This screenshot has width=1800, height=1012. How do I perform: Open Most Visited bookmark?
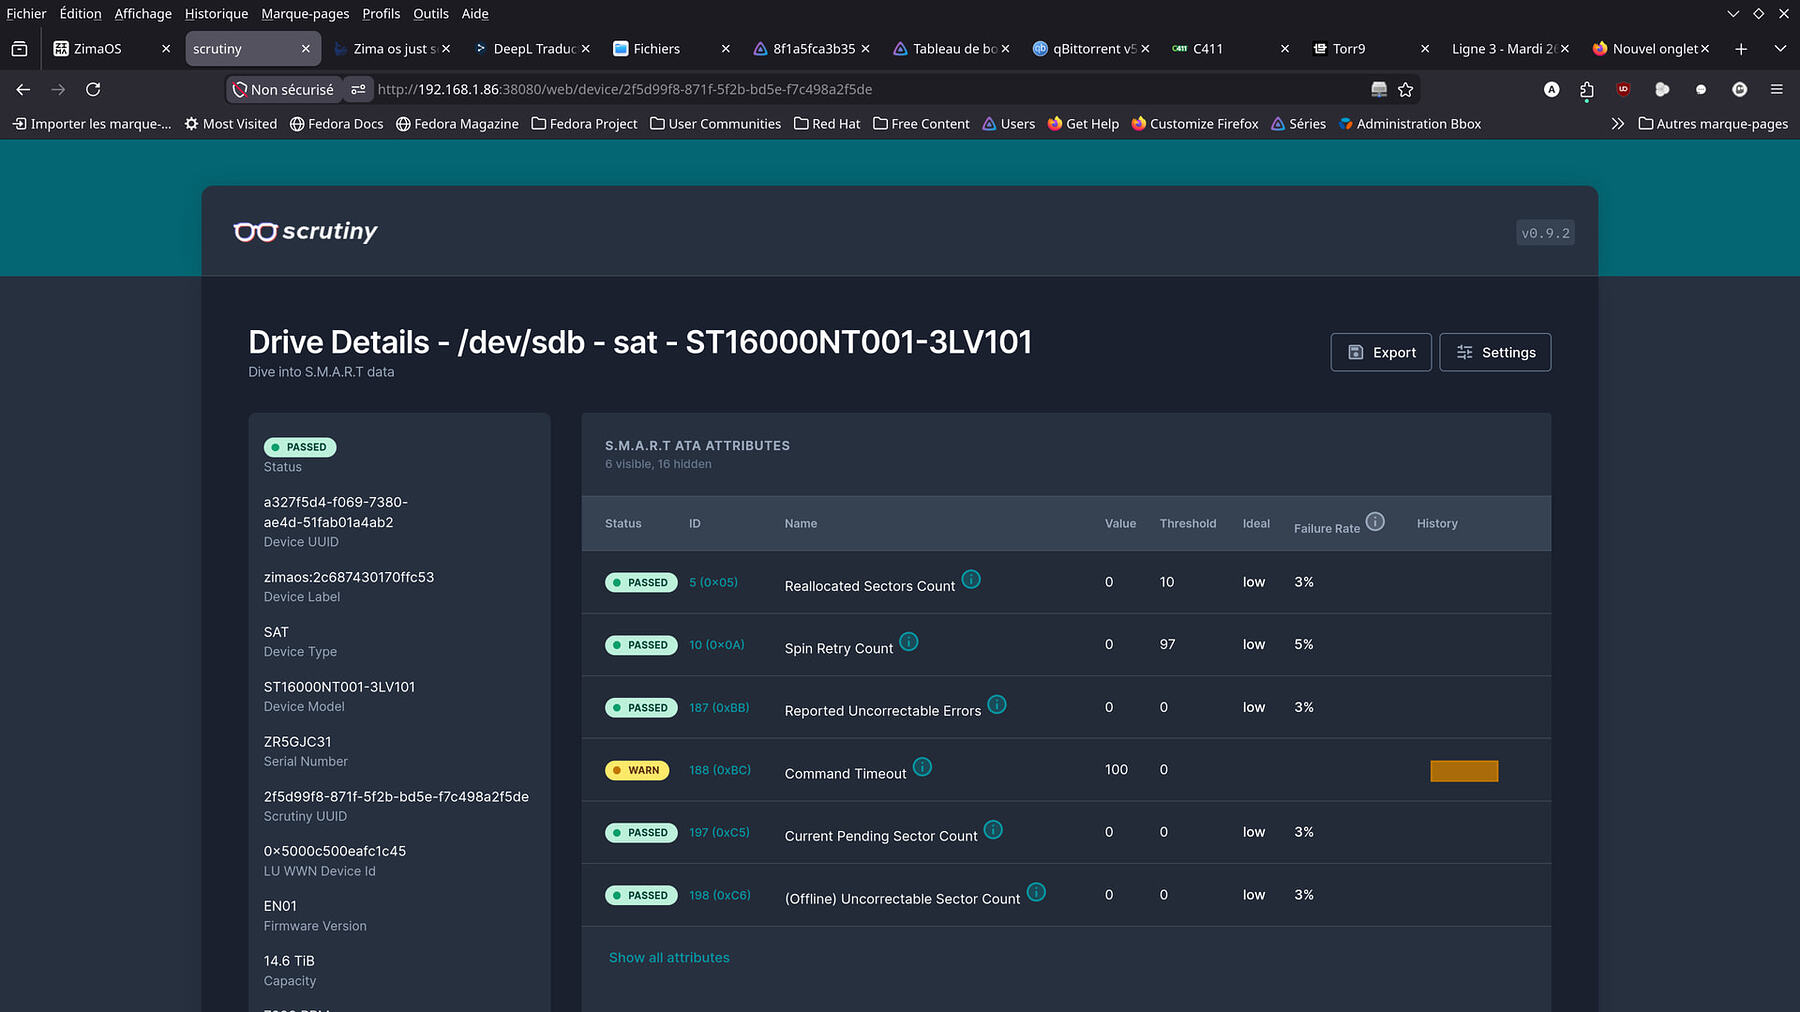coord(231,124)
